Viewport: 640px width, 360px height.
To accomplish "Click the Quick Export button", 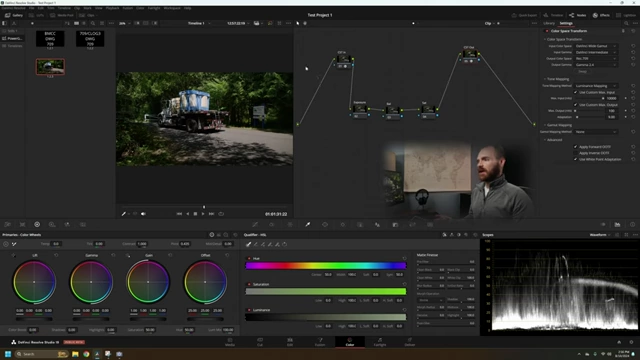I will click(x=524, y=15).
